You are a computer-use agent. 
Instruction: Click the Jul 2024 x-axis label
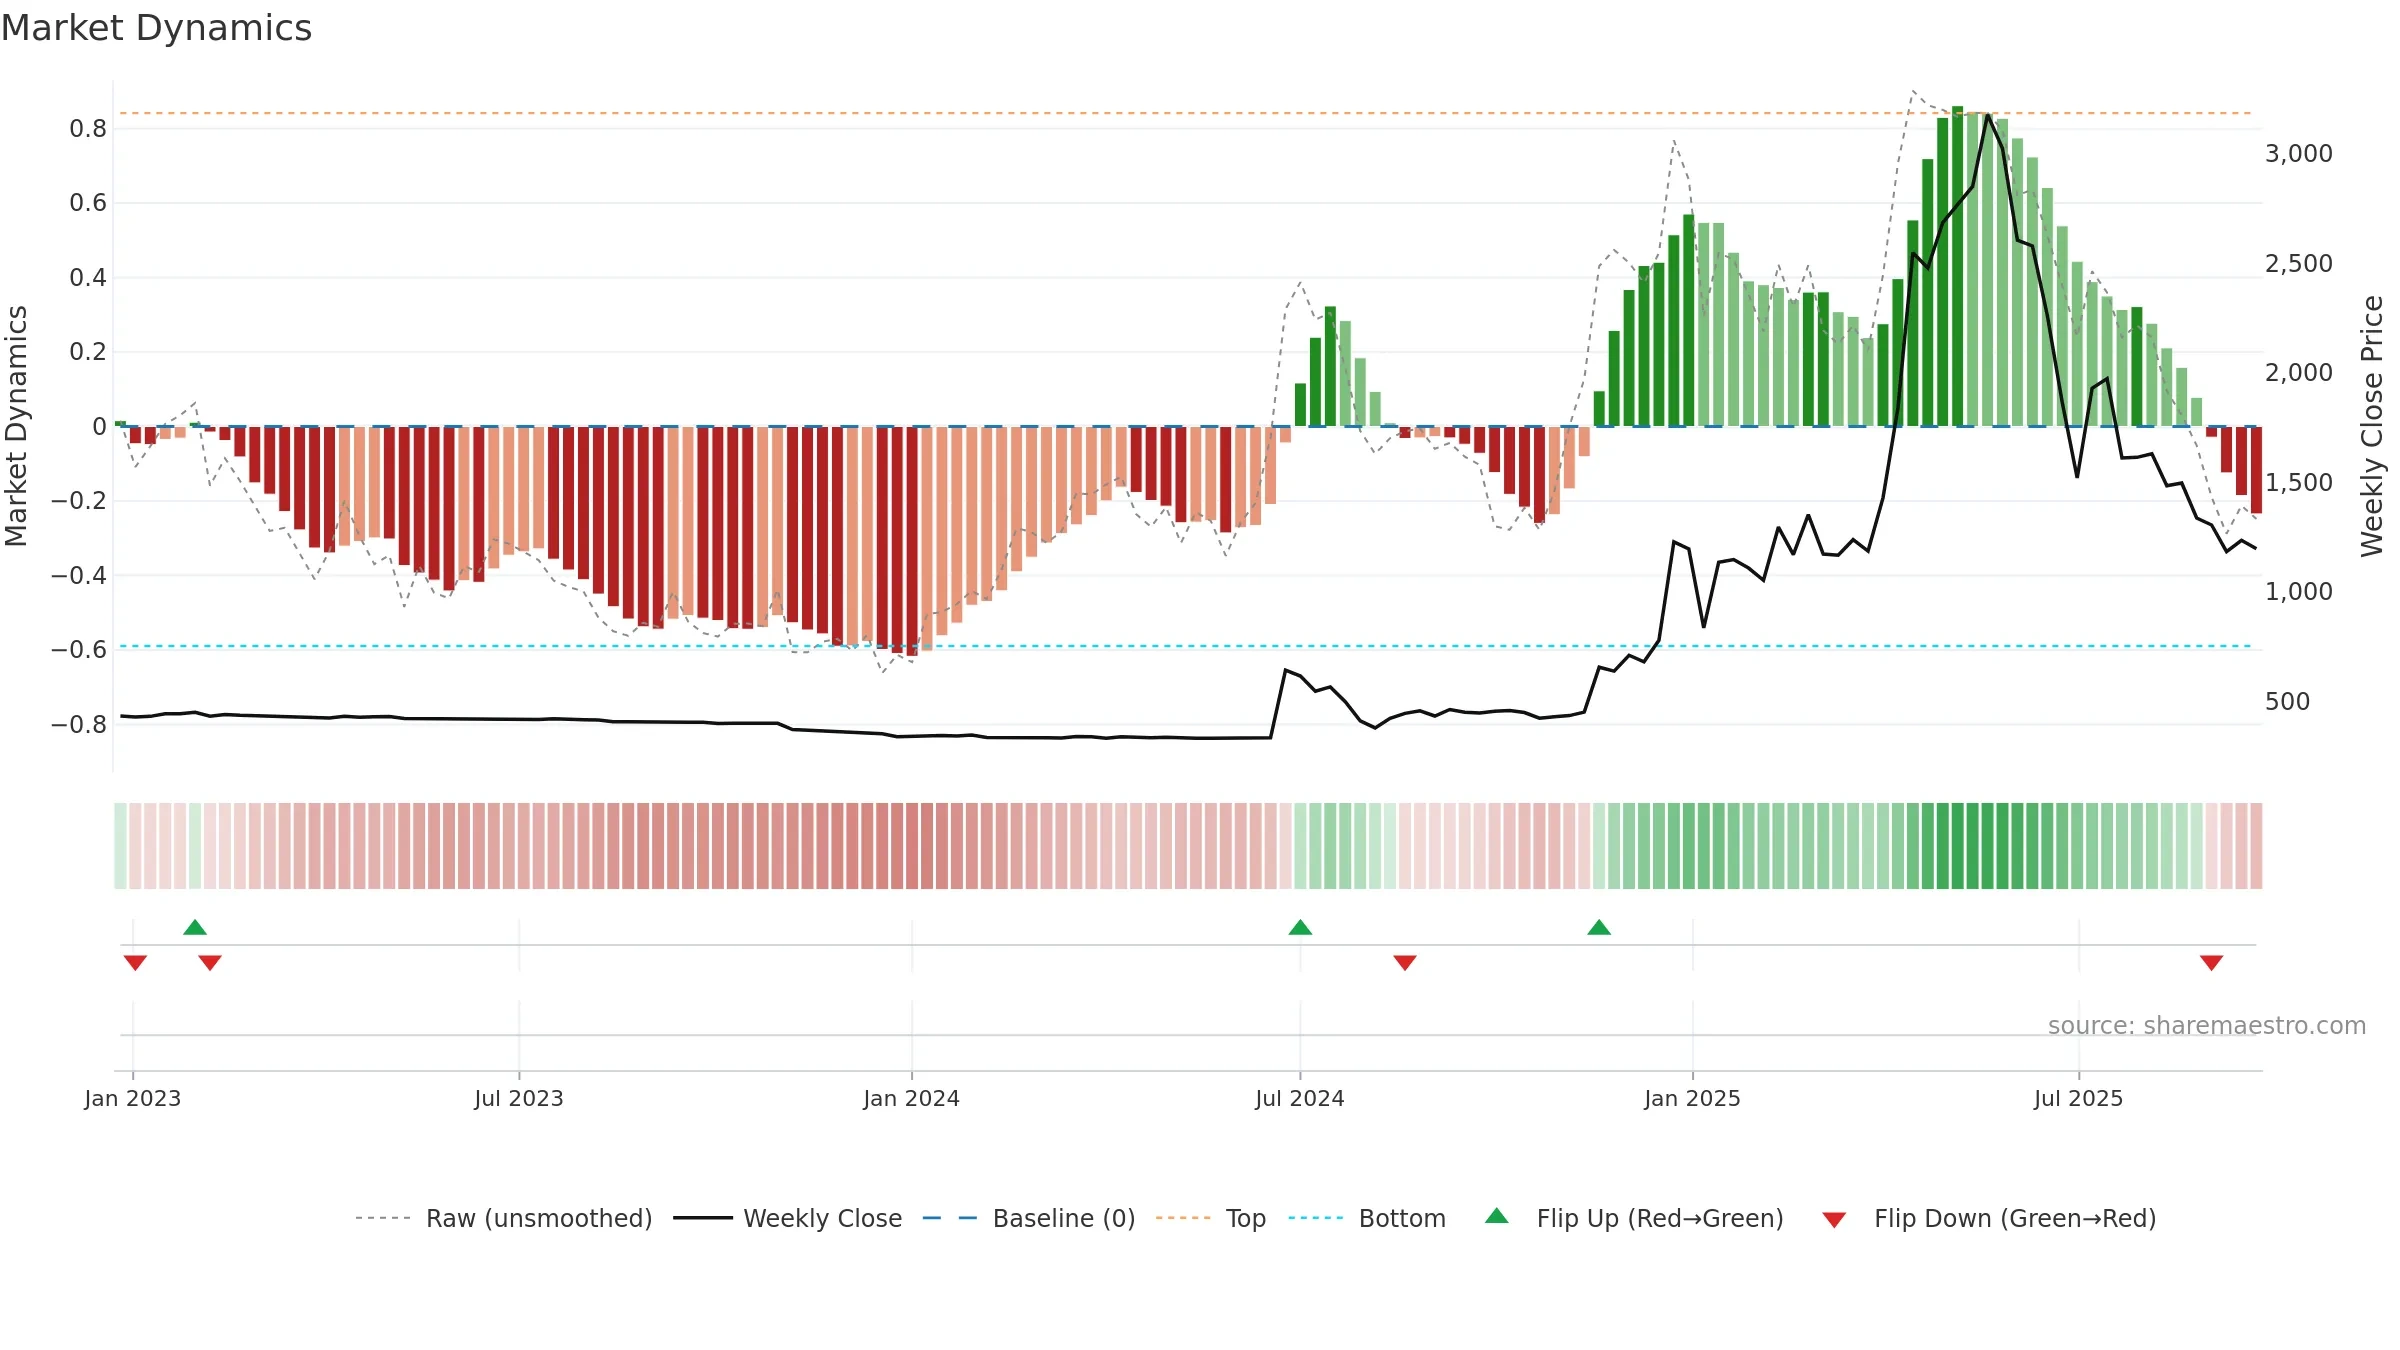1300,1098
